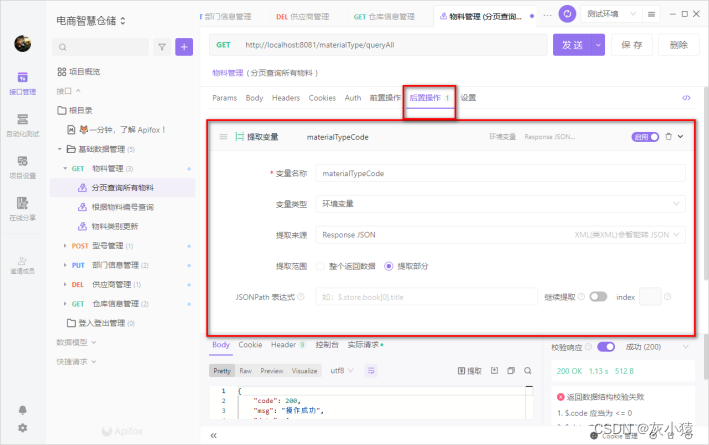
Task: Click the drag handle of 提取变量 step
Action: pyautogui.click(x=223, y=137)
